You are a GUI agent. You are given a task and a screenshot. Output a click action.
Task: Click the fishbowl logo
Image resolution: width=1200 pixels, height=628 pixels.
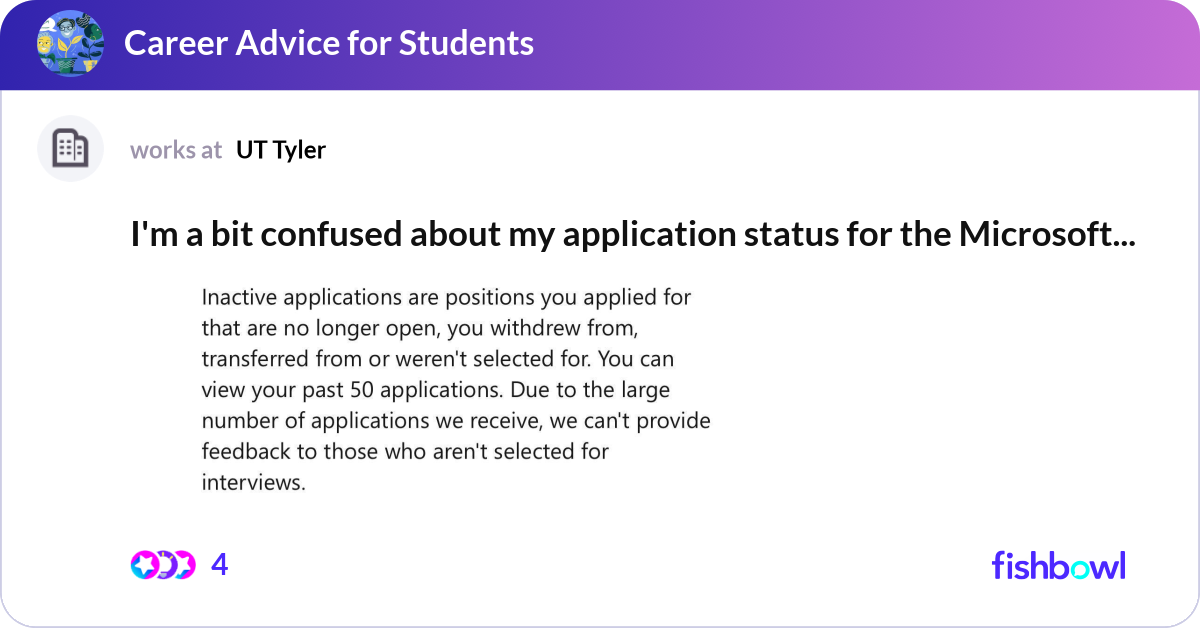click(x=1058, y=565)
